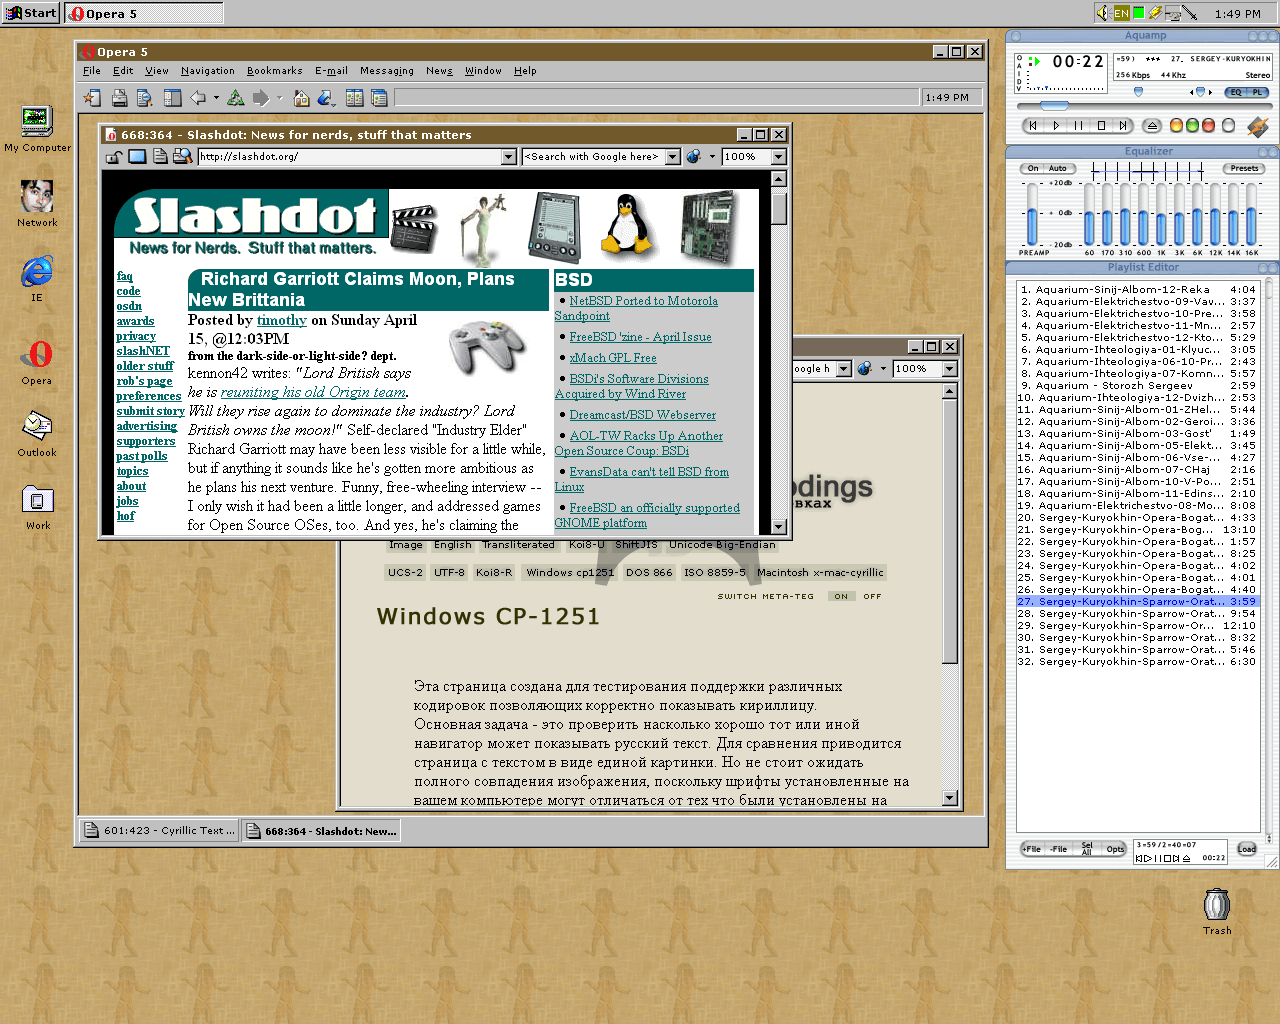Screen dimensions: 1280x1024
Task: Toggle image loading icon in Slashdot window
Action: (x=137, y=157)
